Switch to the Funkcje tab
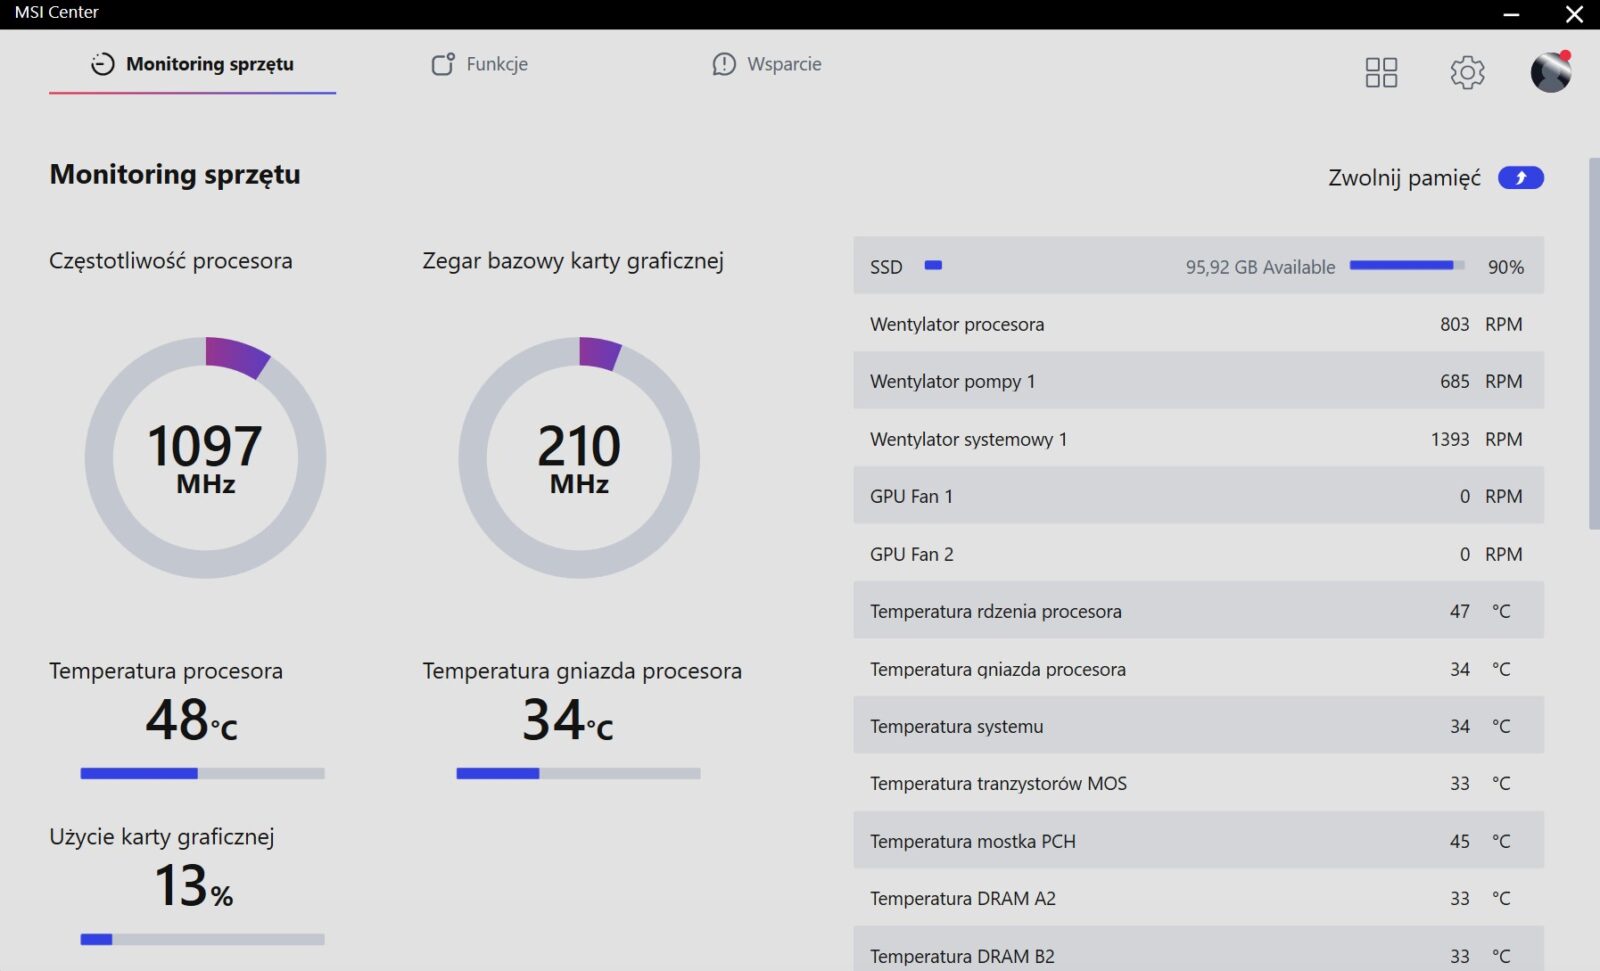This screenshot has width=1600, height=971. tap(480, 64)
